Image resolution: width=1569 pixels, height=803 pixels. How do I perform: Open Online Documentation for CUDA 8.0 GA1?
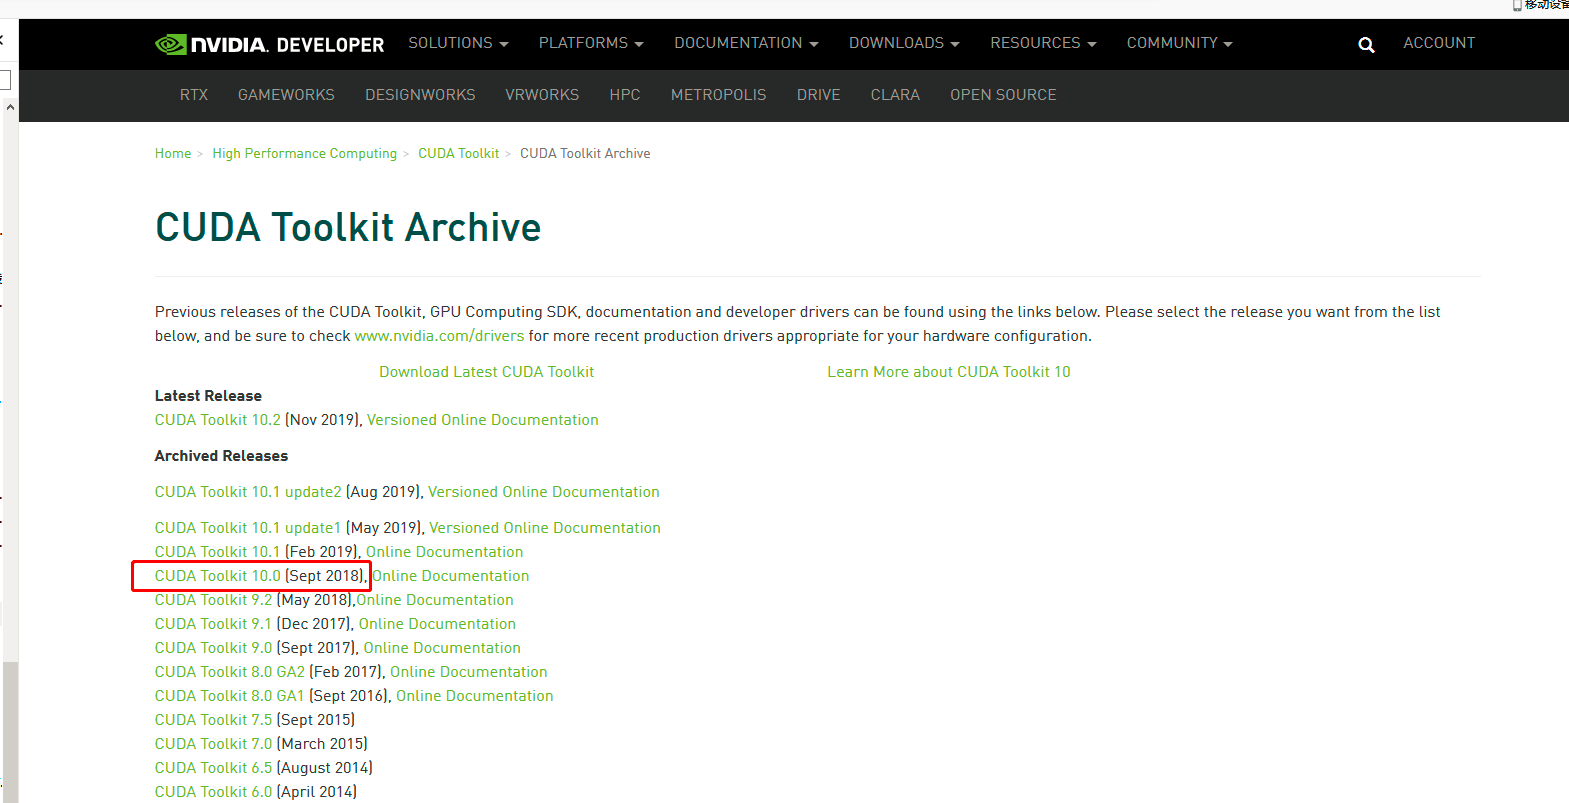click(475, 696)
